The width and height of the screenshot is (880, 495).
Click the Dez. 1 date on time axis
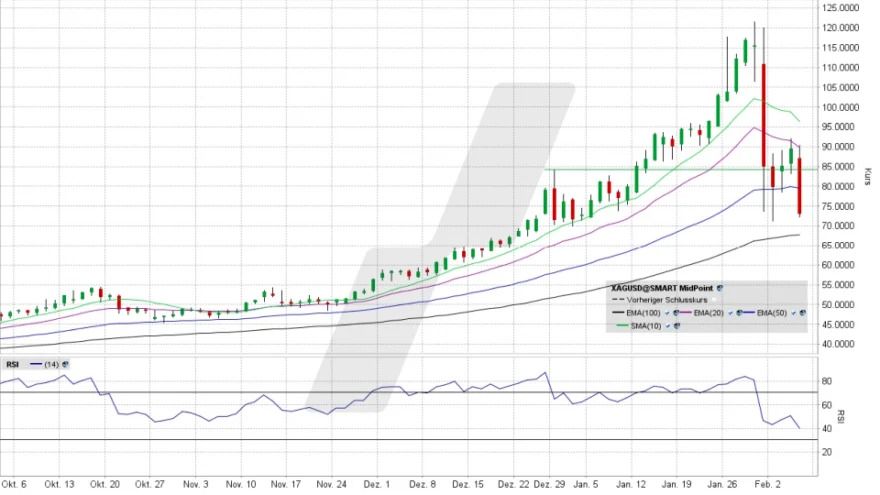pos(372,482)
